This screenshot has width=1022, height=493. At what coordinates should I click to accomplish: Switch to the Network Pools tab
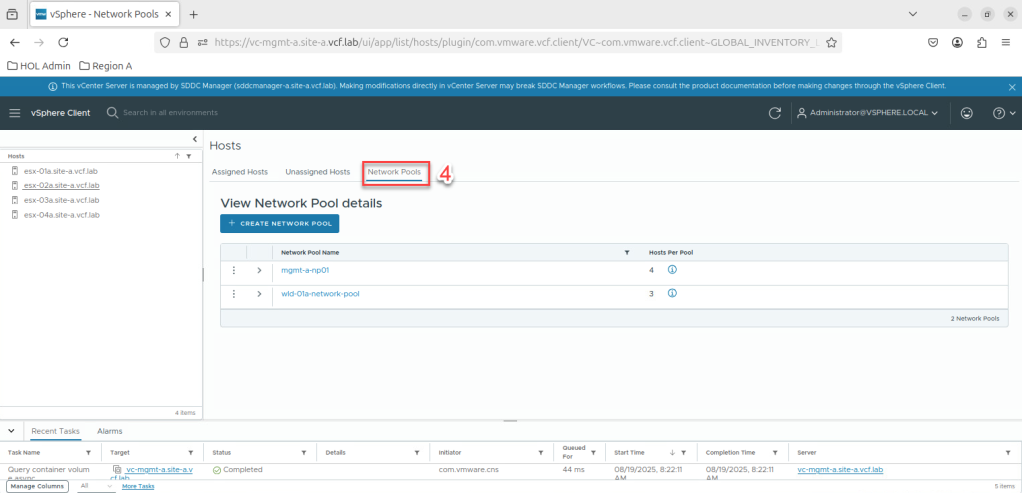tap(394, 172)
